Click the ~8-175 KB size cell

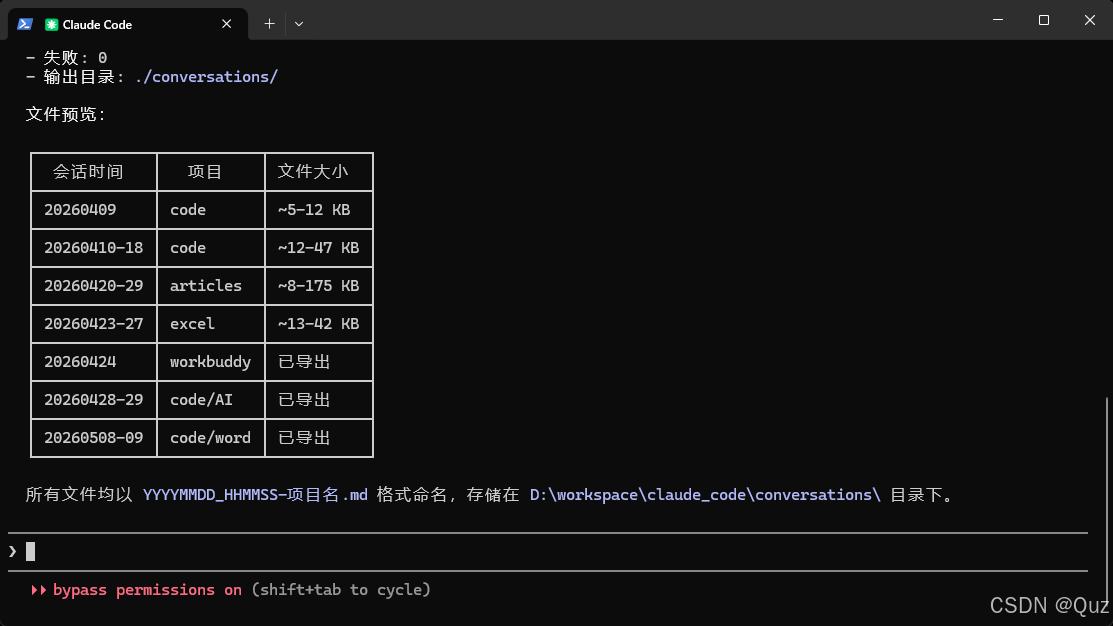tap(319, 286)
